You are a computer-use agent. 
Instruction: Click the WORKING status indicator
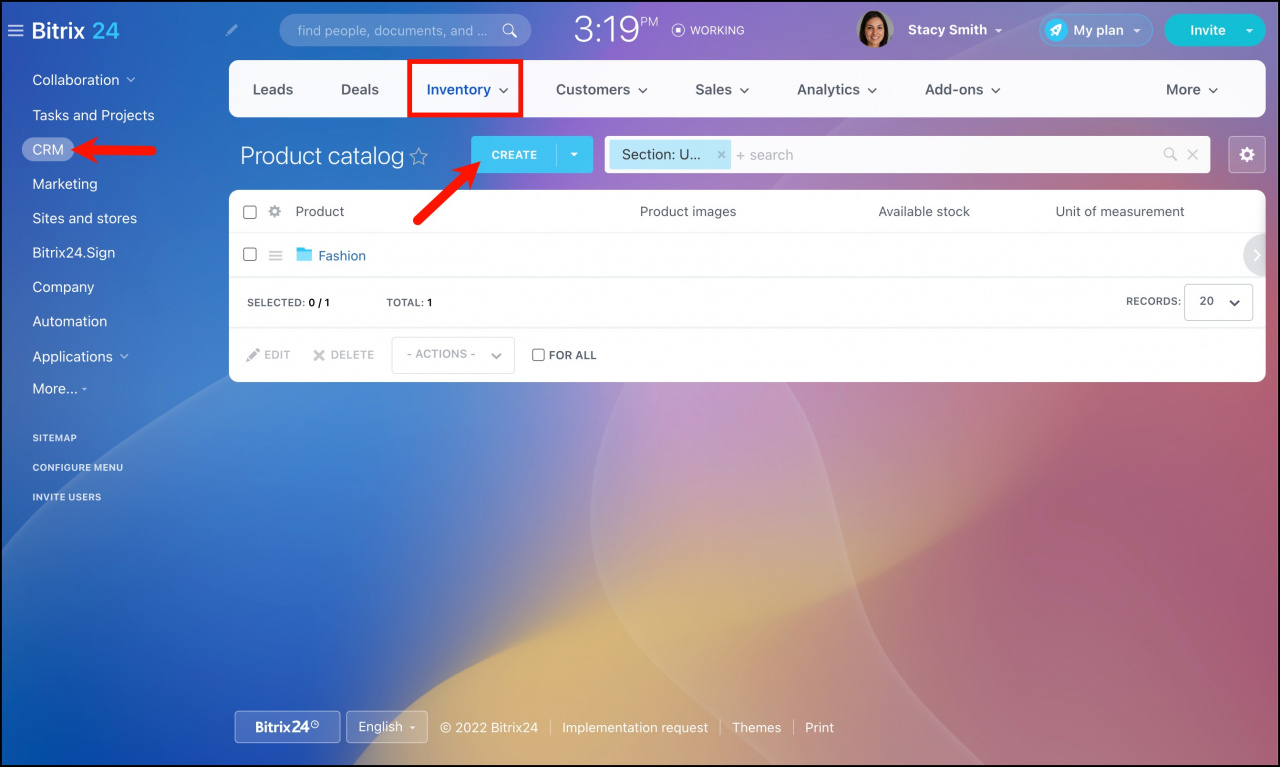coord(708,31)
